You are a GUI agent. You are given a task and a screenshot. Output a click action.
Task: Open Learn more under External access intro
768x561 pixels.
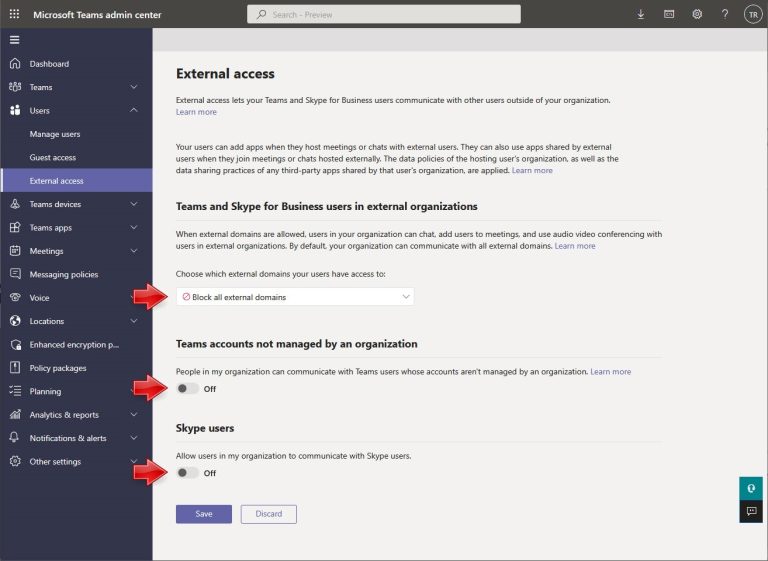[196, 112]
